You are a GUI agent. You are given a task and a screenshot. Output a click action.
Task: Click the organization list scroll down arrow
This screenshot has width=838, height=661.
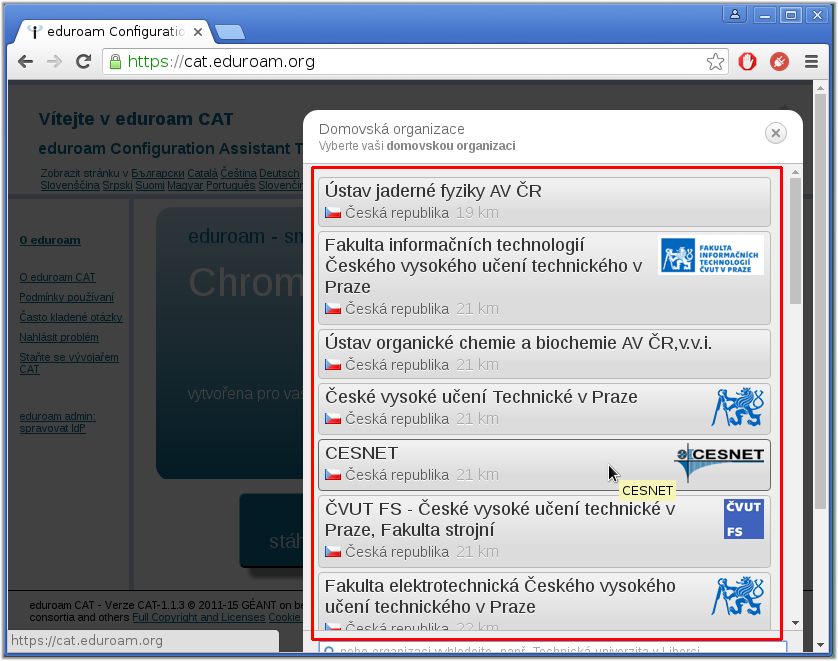(x=795, y=623)
